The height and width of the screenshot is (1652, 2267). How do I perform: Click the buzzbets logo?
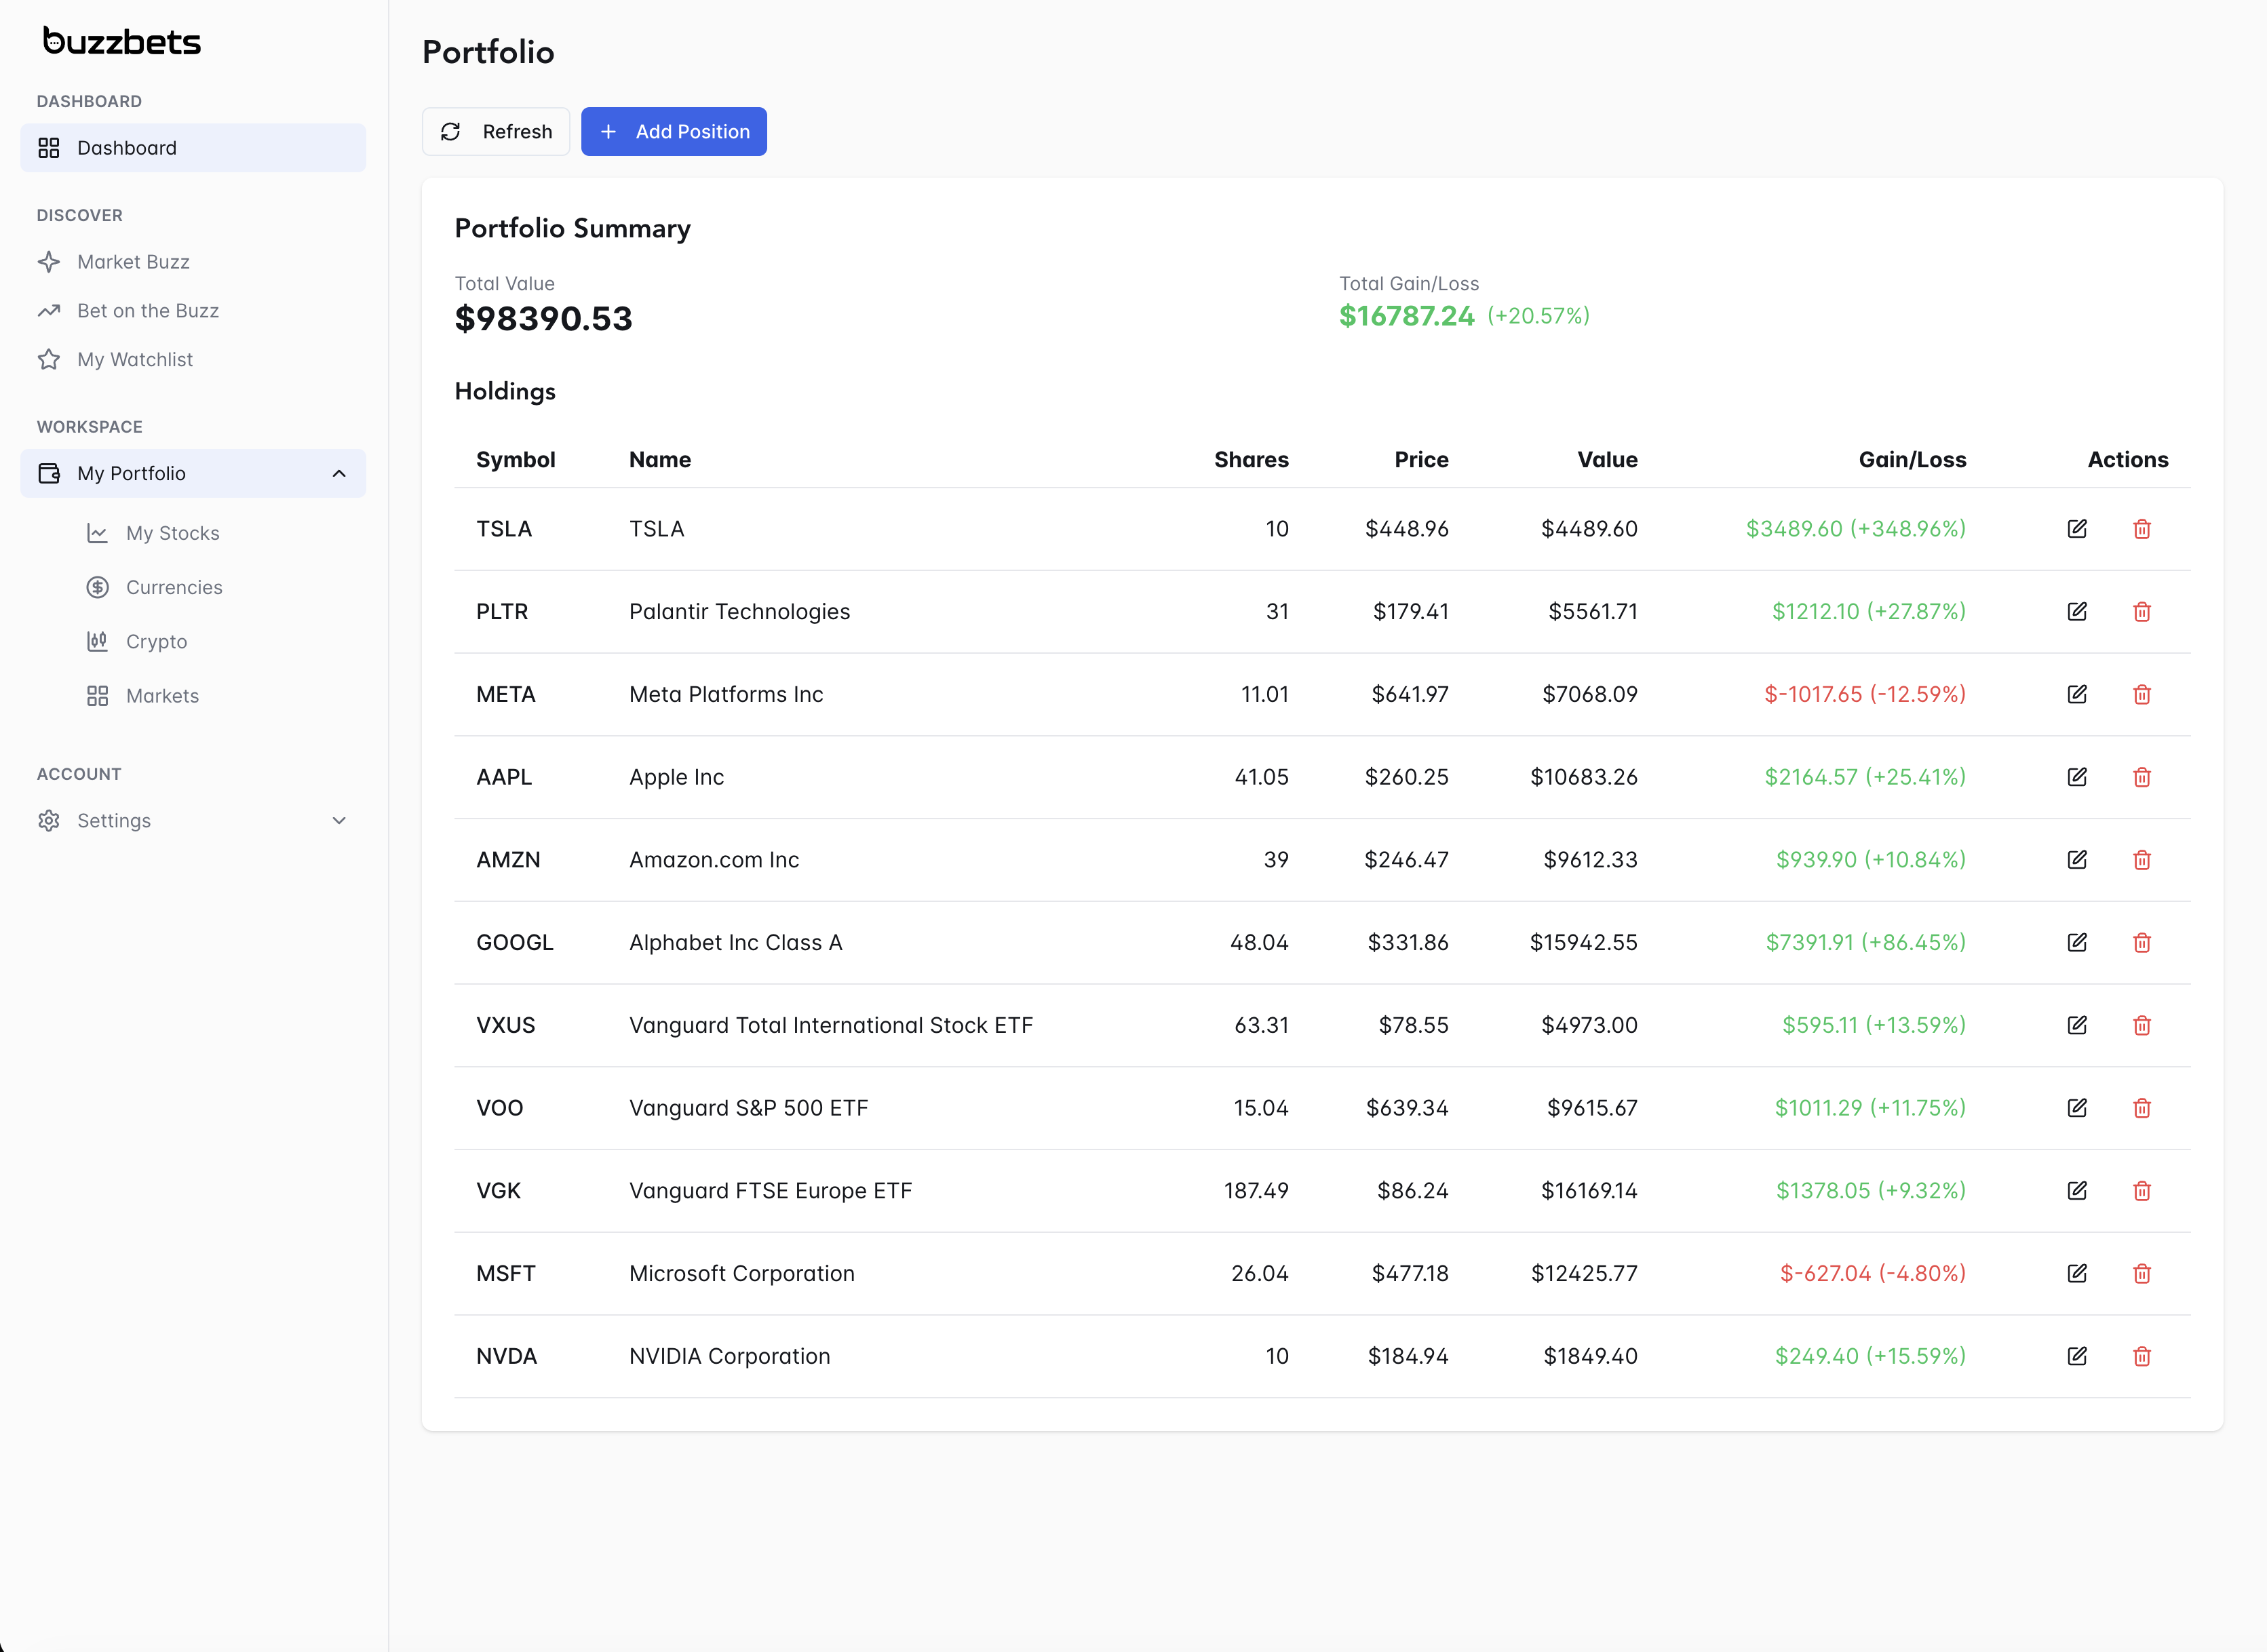click(121, 41)
